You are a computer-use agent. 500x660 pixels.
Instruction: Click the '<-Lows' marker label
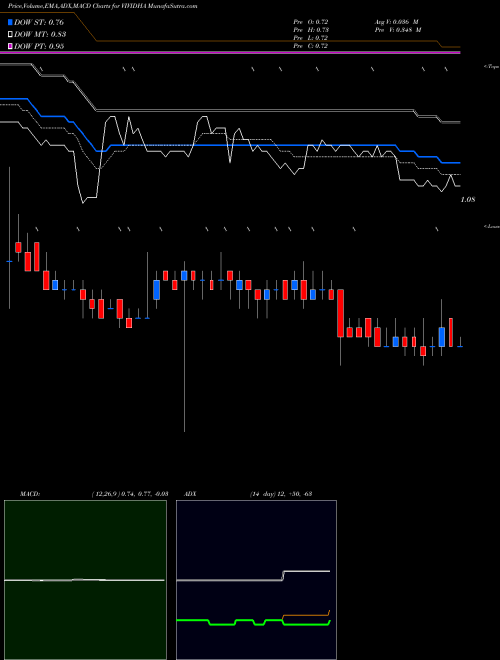pos(492,226)
